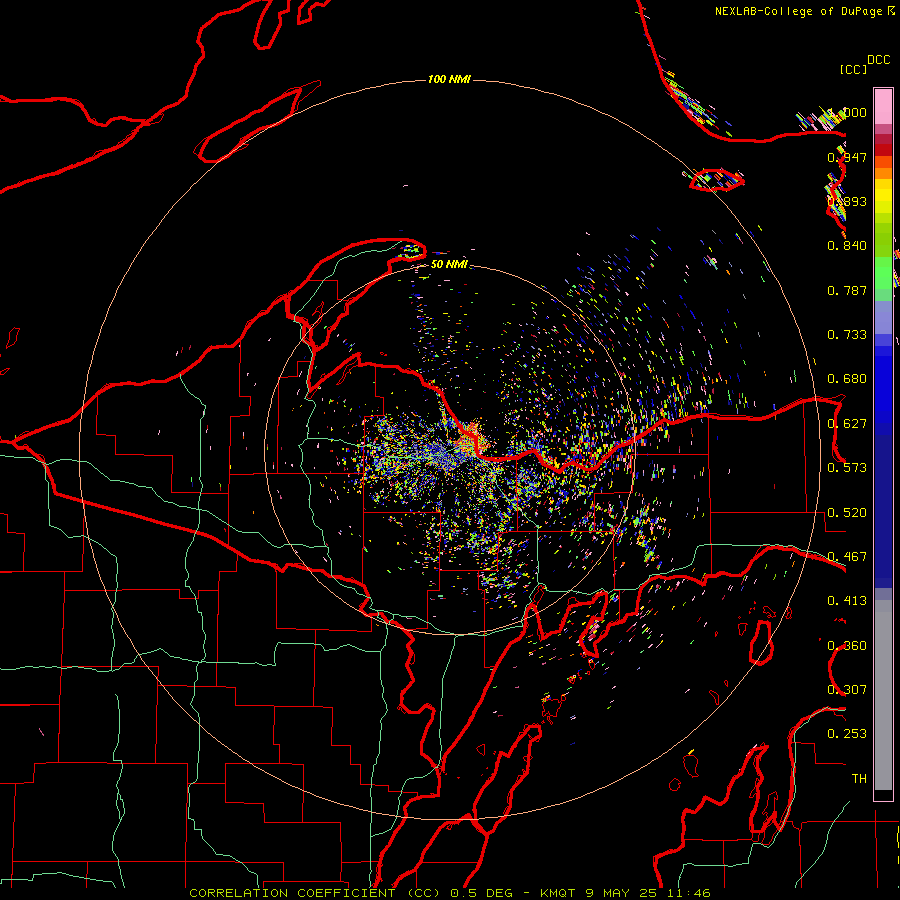Screen dimensions: 900x900
Task: Select the 0.947 legend value
Action: pos(847,157)
